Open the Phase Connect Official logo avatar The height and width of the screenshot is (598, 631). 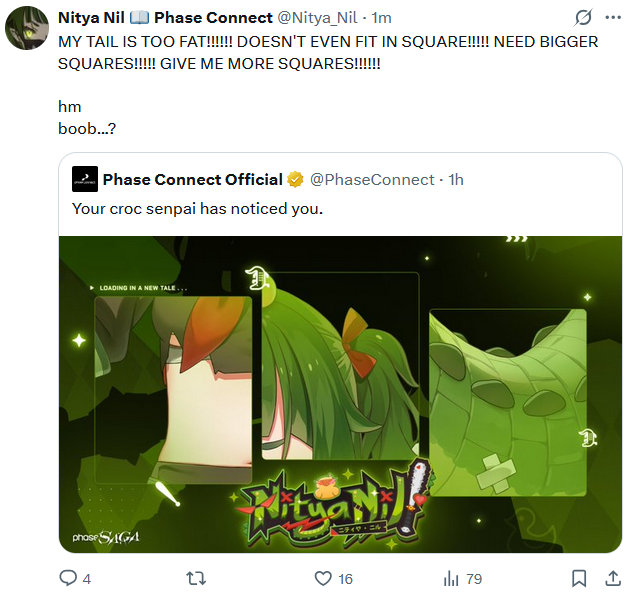pyautogui.click(x=85, y=179)
